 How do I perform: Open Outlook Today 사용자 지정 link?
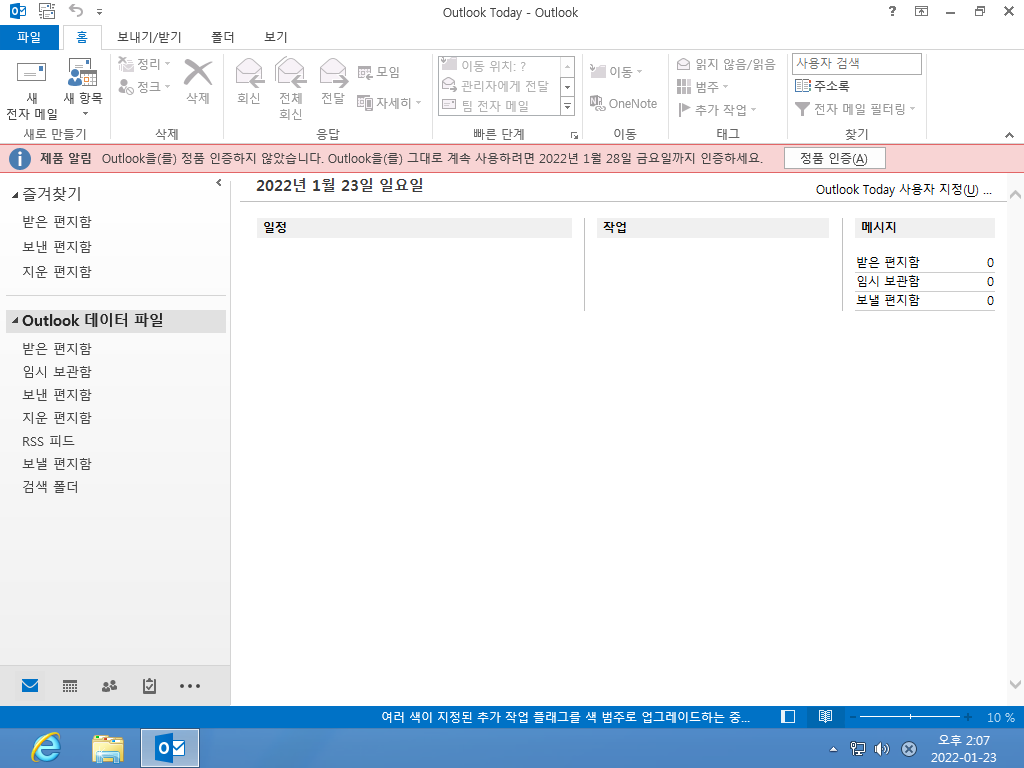coord(903,189)
